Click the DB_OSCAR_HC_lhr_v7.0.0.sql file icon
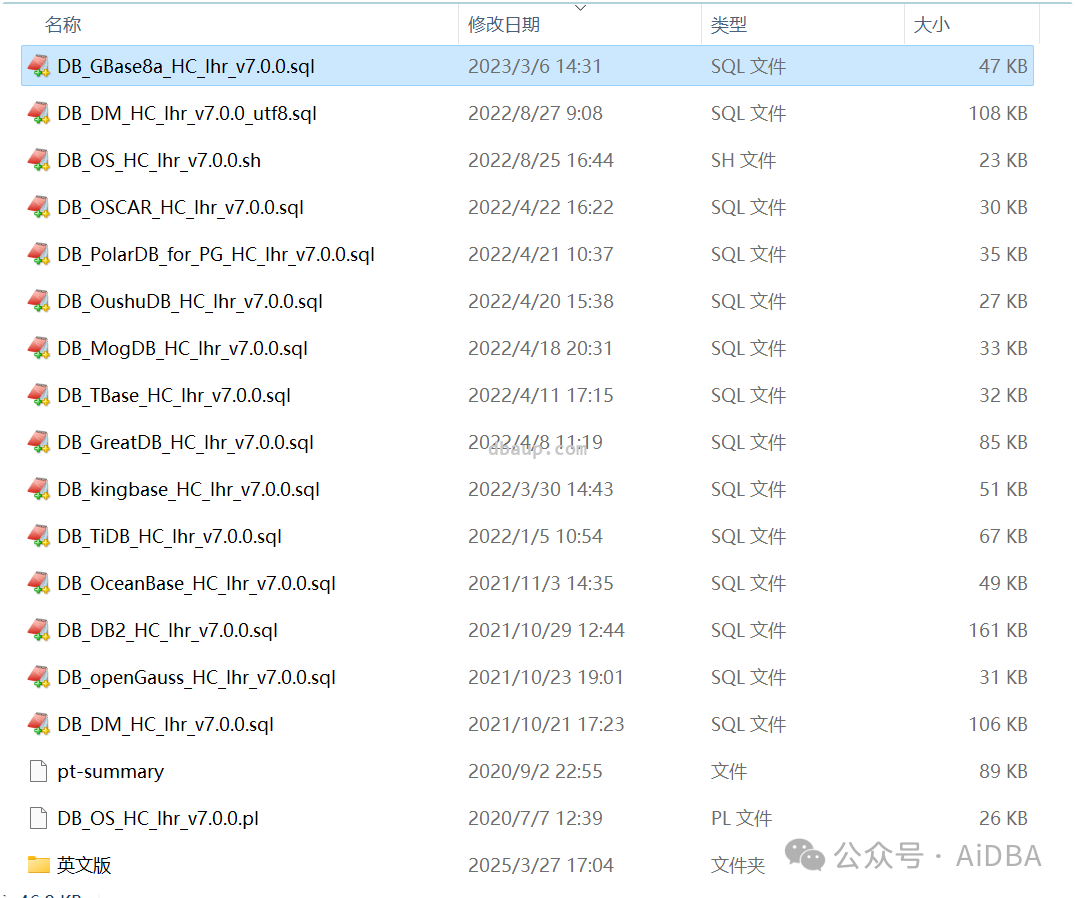 coord(38,207)
